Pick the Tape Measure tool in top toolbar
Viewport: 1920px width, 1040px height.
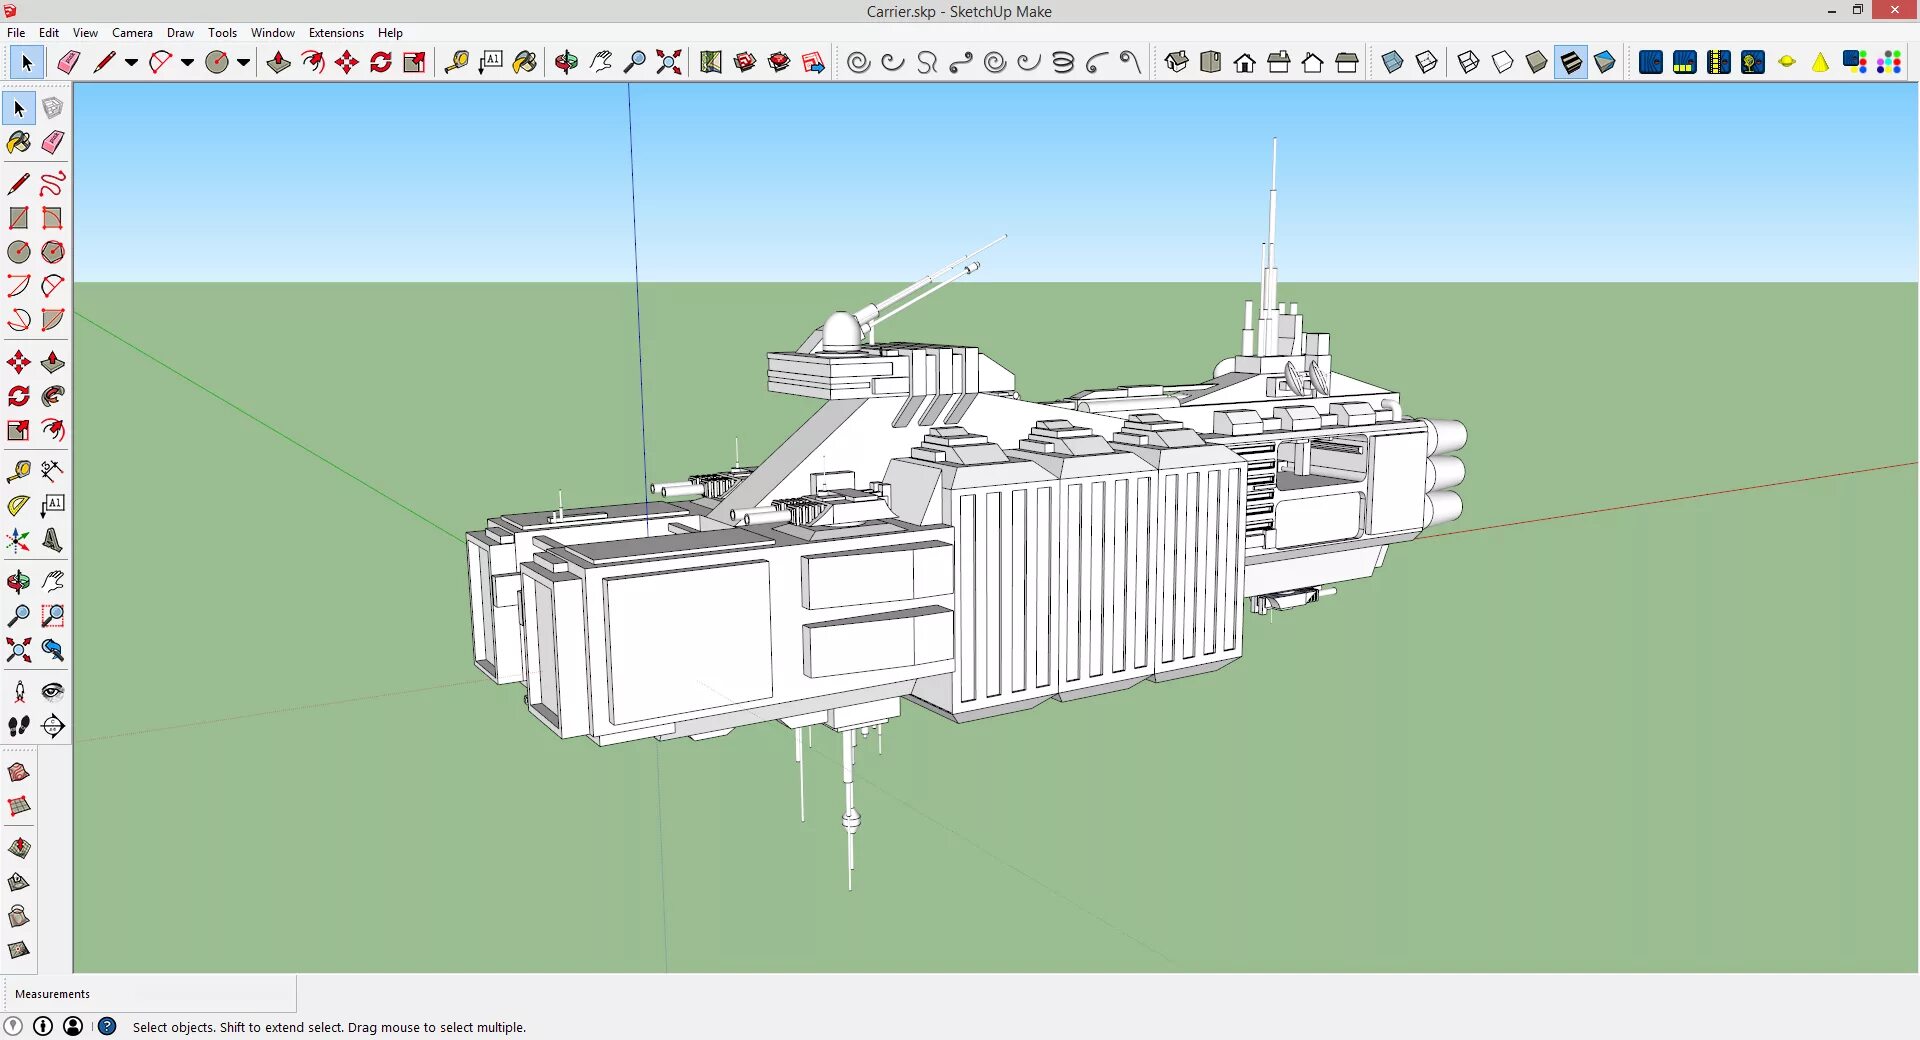[456, 62]
